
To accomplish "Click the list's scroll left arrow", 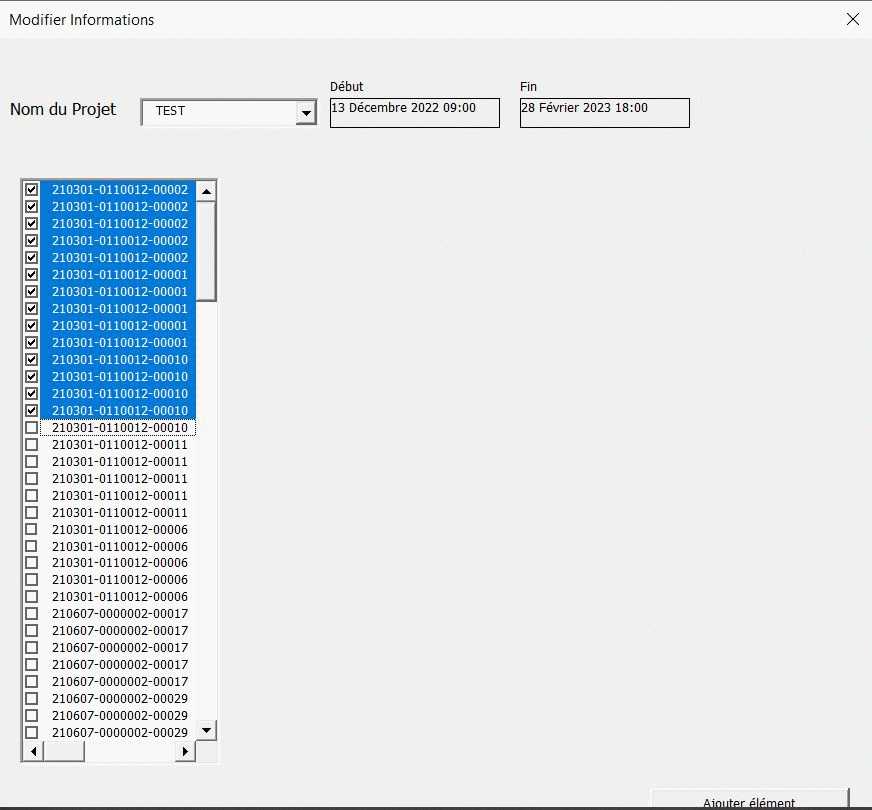I will click(33, 752).
